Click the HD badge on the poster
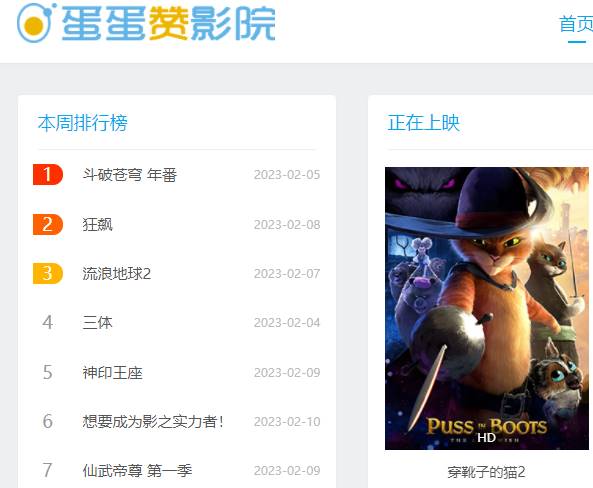 point(486,438)
